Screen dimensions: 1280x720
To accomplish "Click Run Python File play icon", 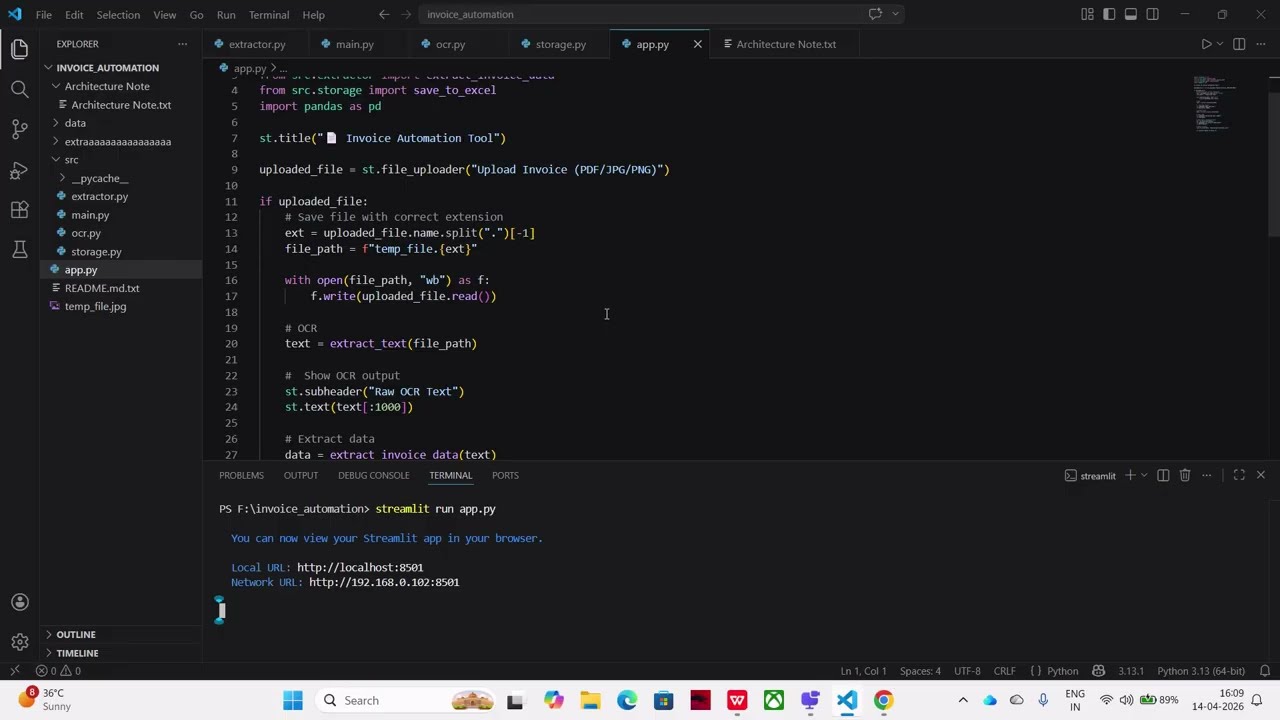I will [1206, 44].
